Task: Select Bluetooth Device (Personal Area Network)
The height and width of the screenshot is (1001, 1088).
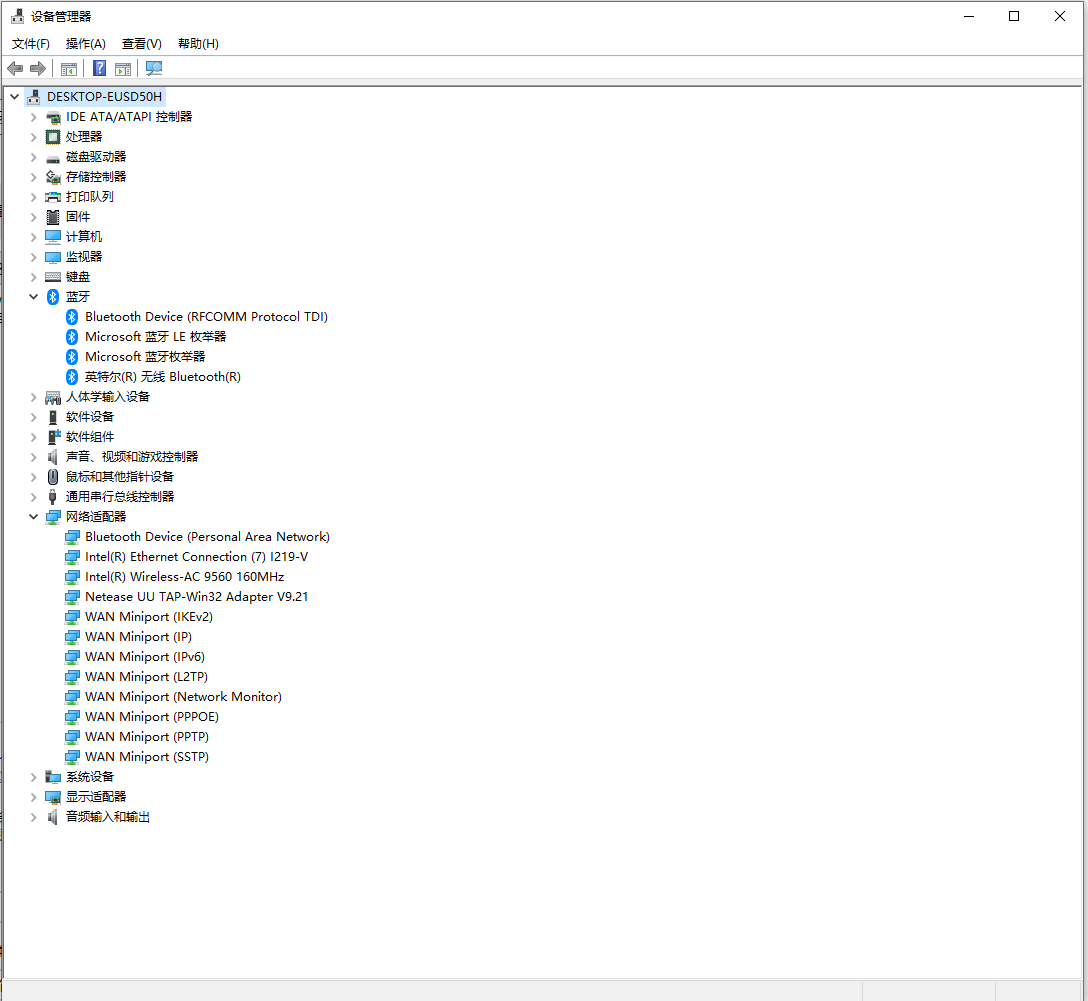Action: 207,537
